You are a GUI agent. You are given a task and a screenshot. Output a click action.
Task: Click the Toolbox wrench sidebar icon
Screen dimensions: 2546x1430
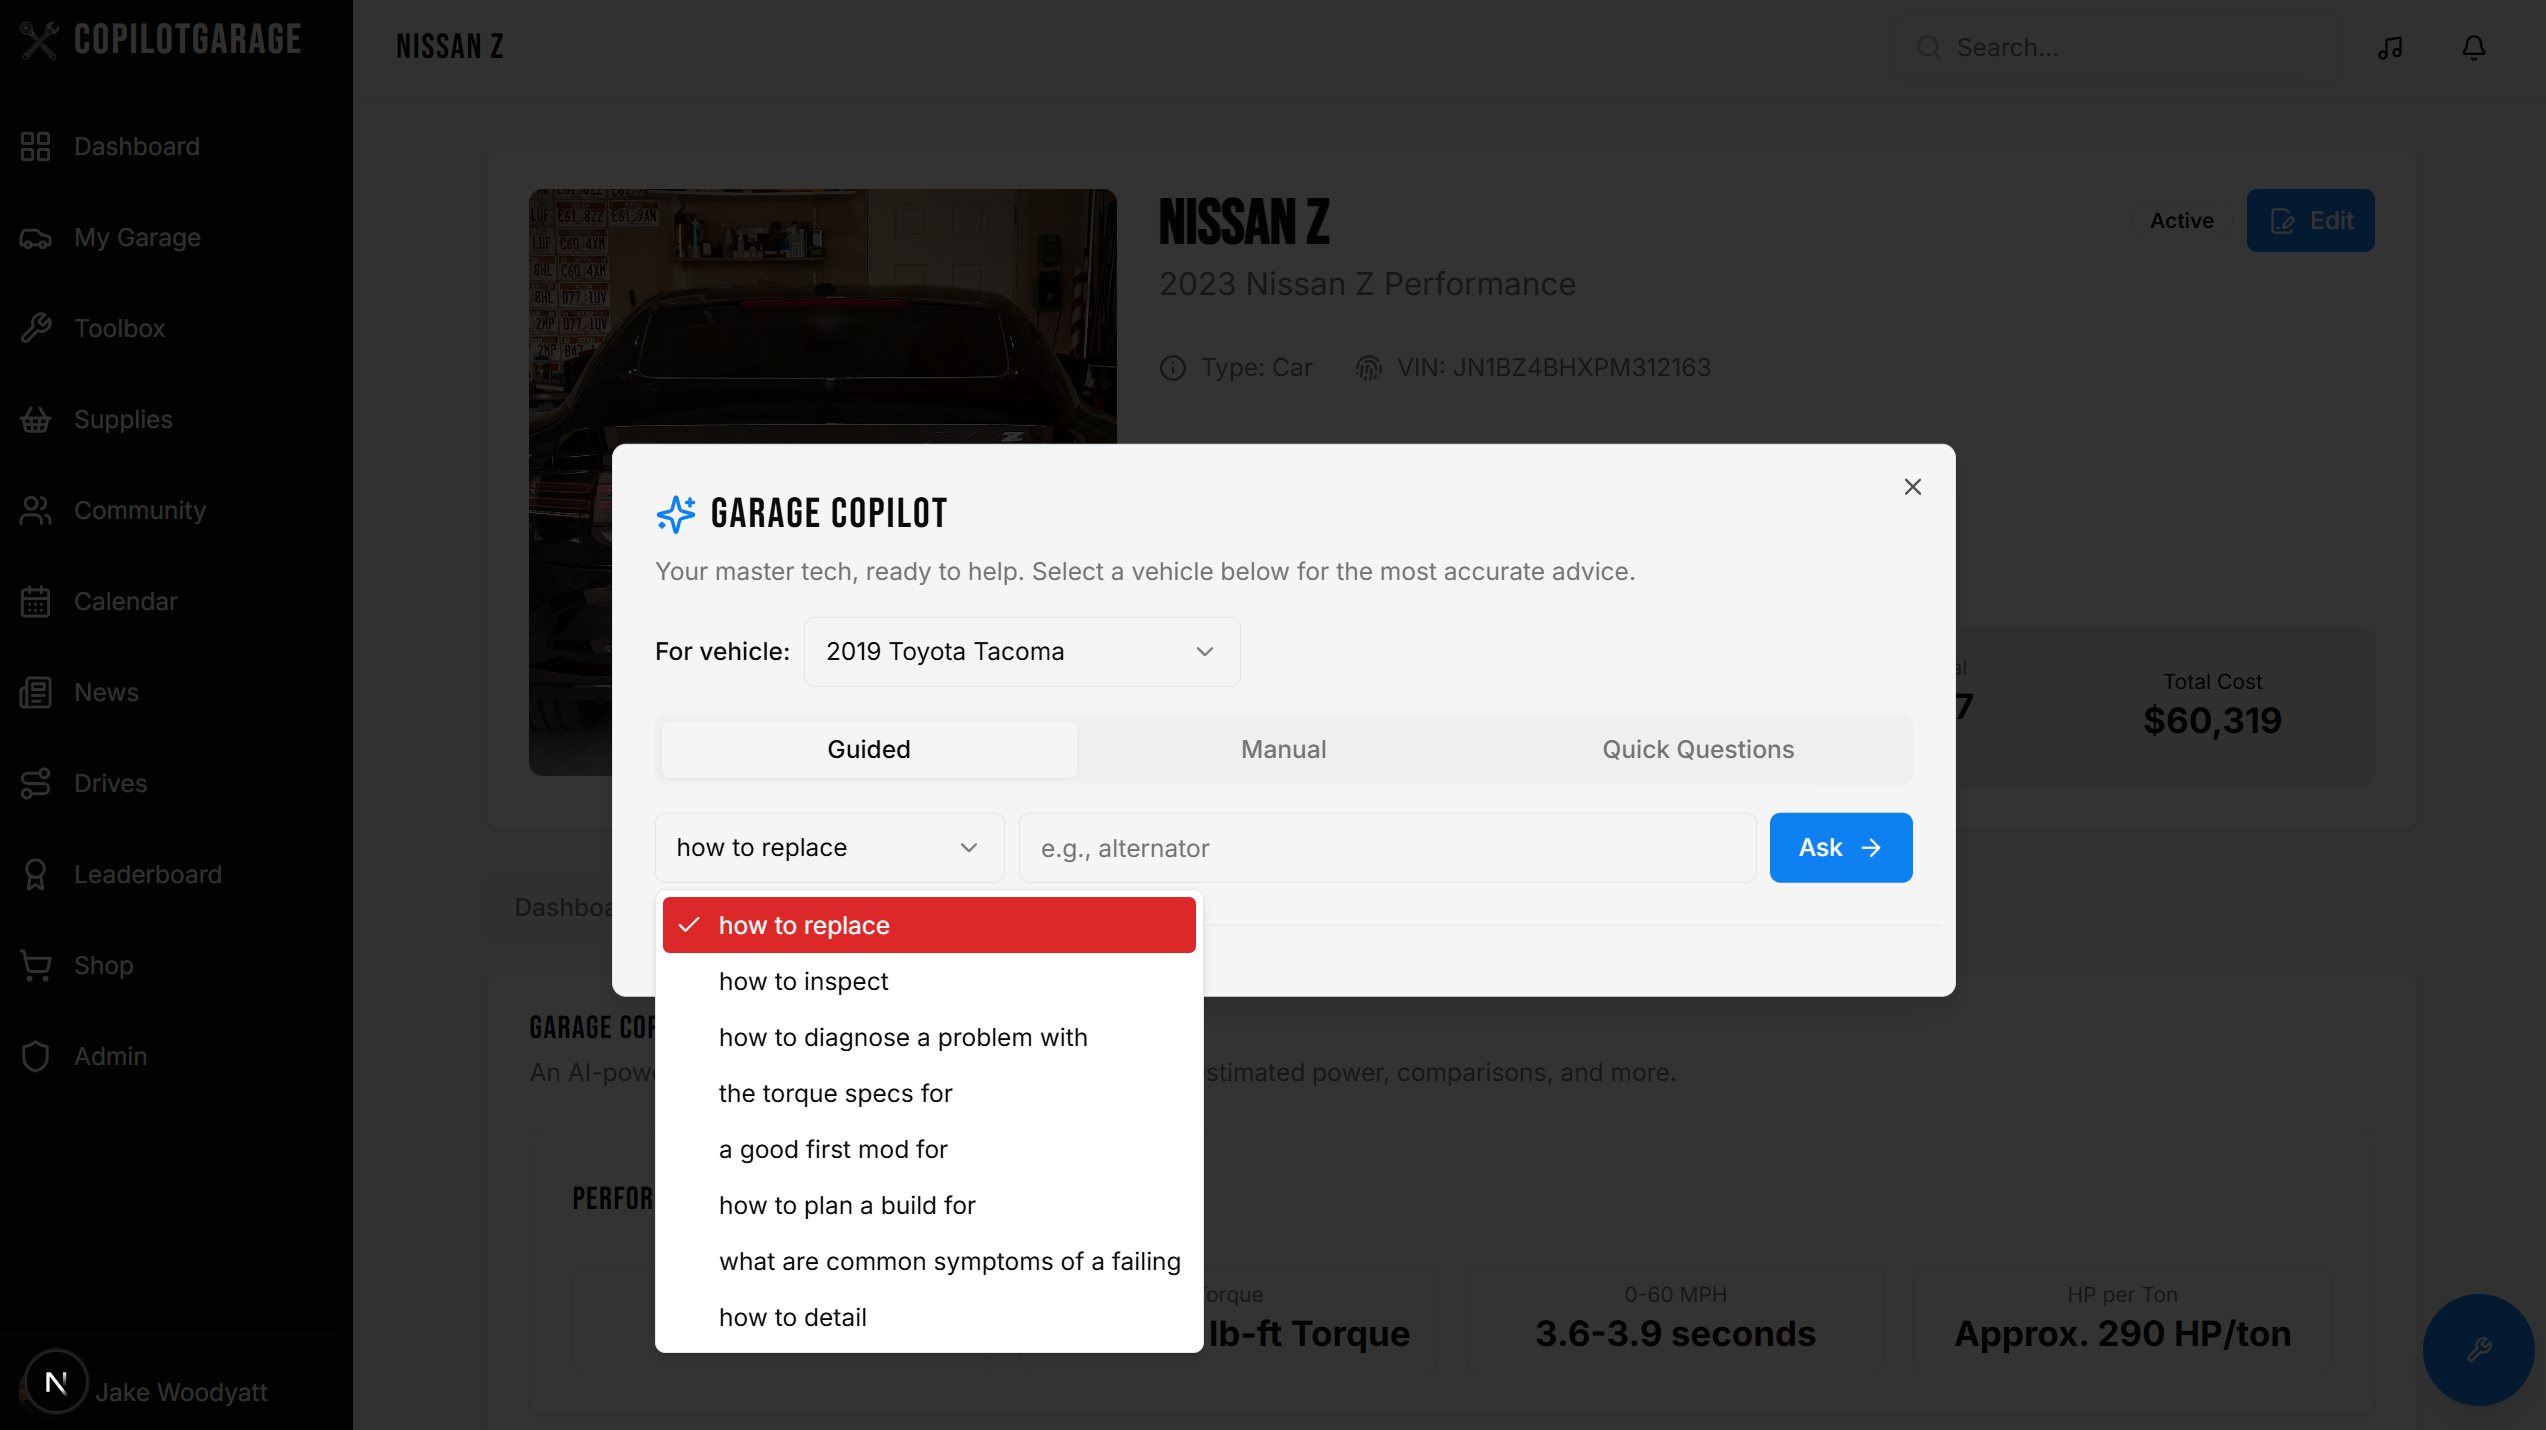click(36, 328)
